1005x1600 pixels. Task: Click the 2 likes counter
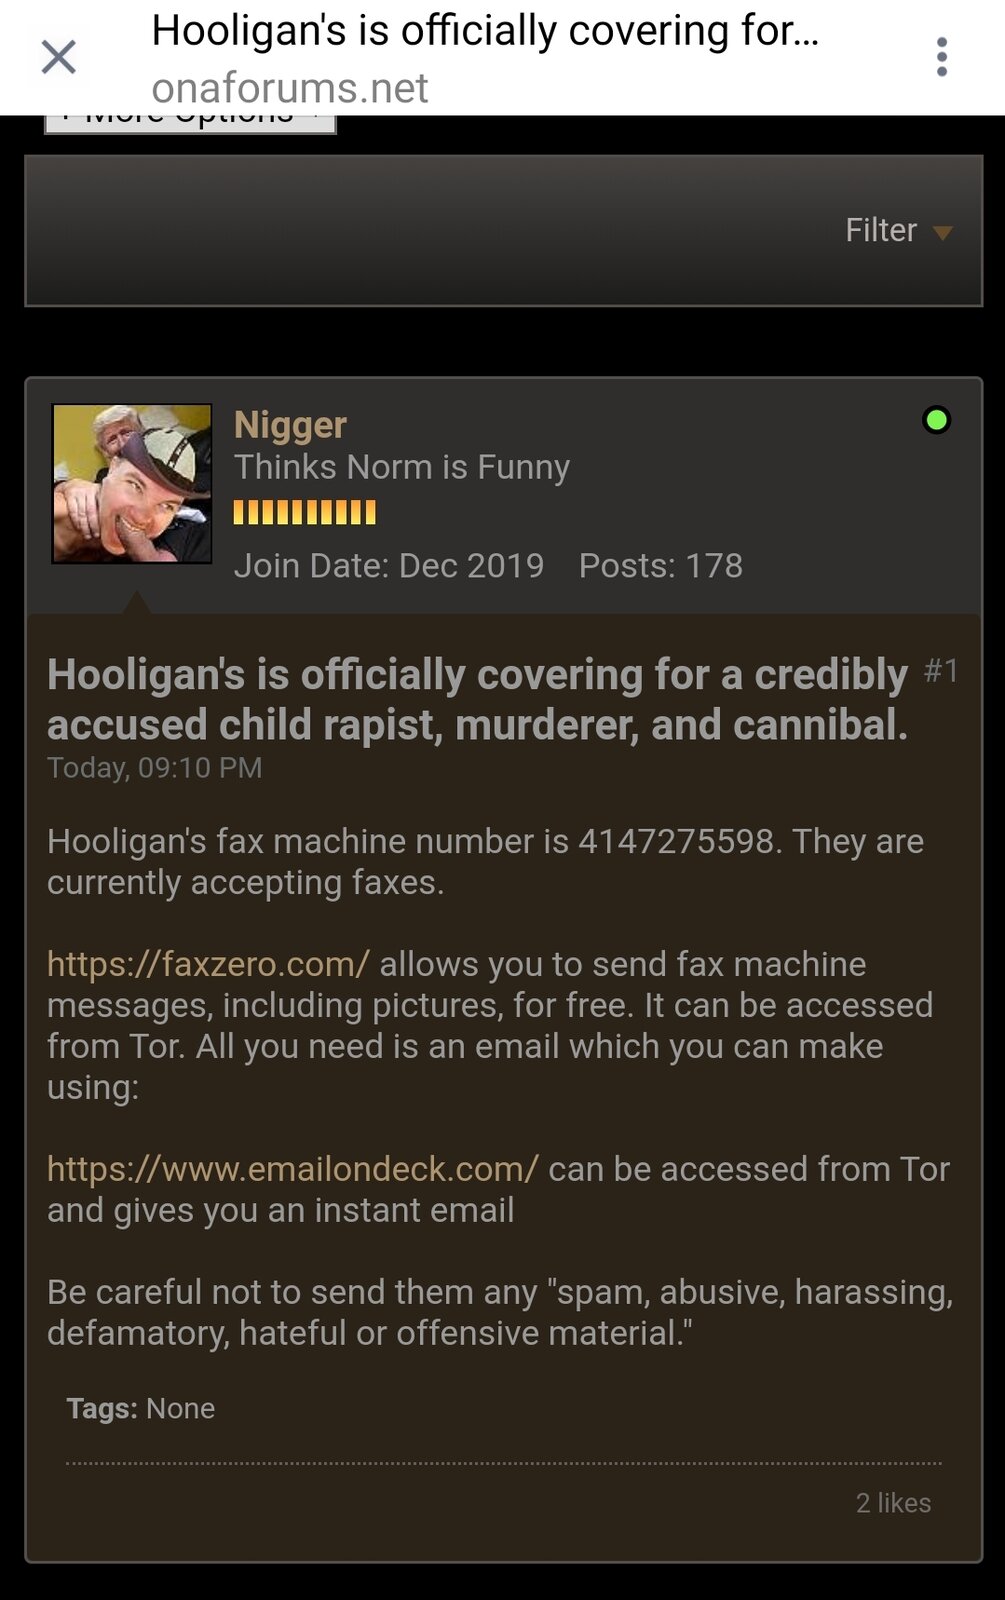pyautogui.click(x=893, y=1503)
